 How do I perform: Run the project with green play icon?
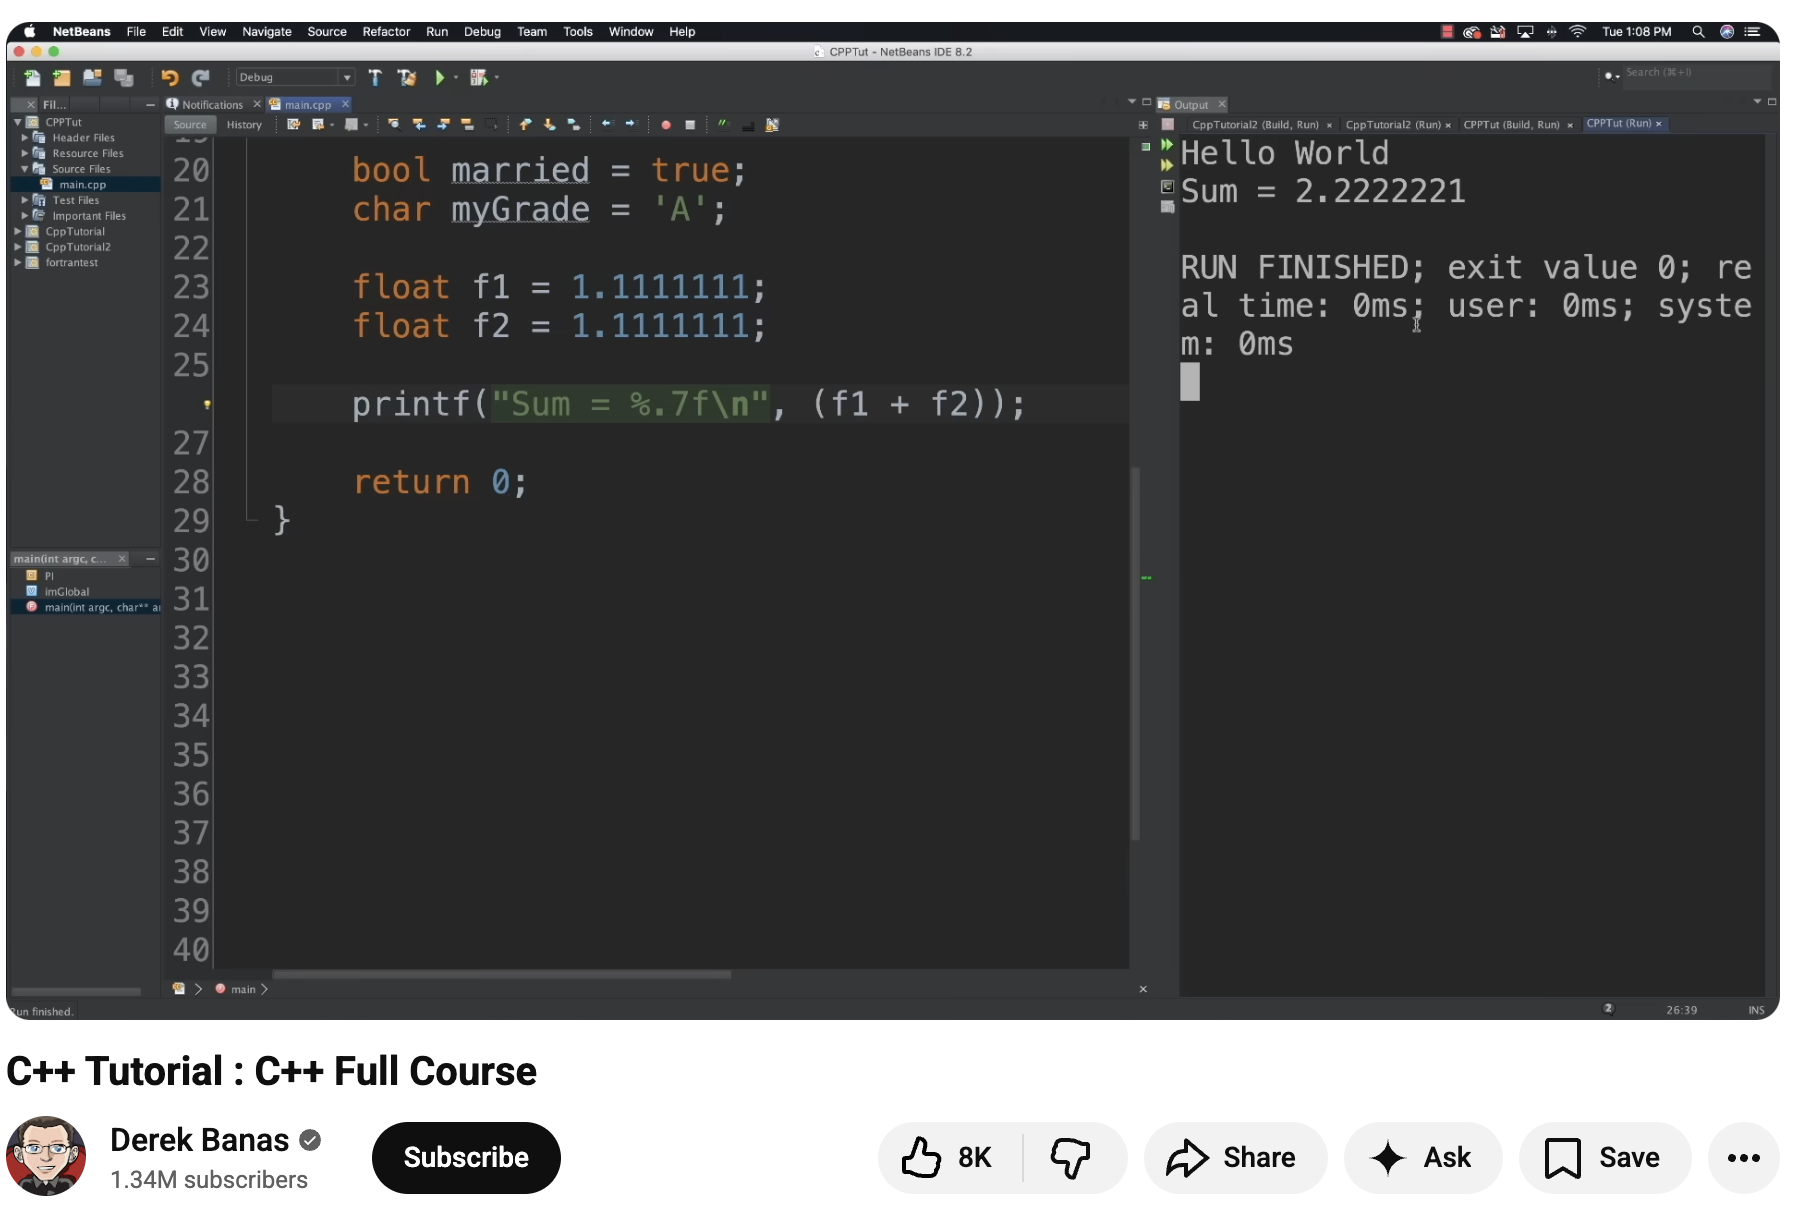point(439,77)
